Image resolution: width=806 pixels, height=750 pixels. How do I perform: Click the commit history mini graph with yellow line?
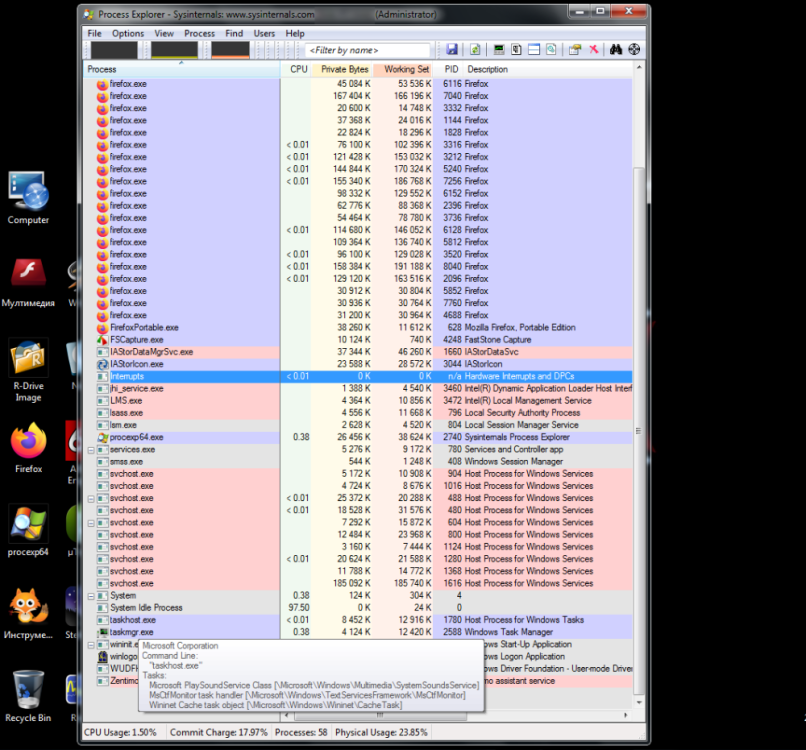pos(174,50)
